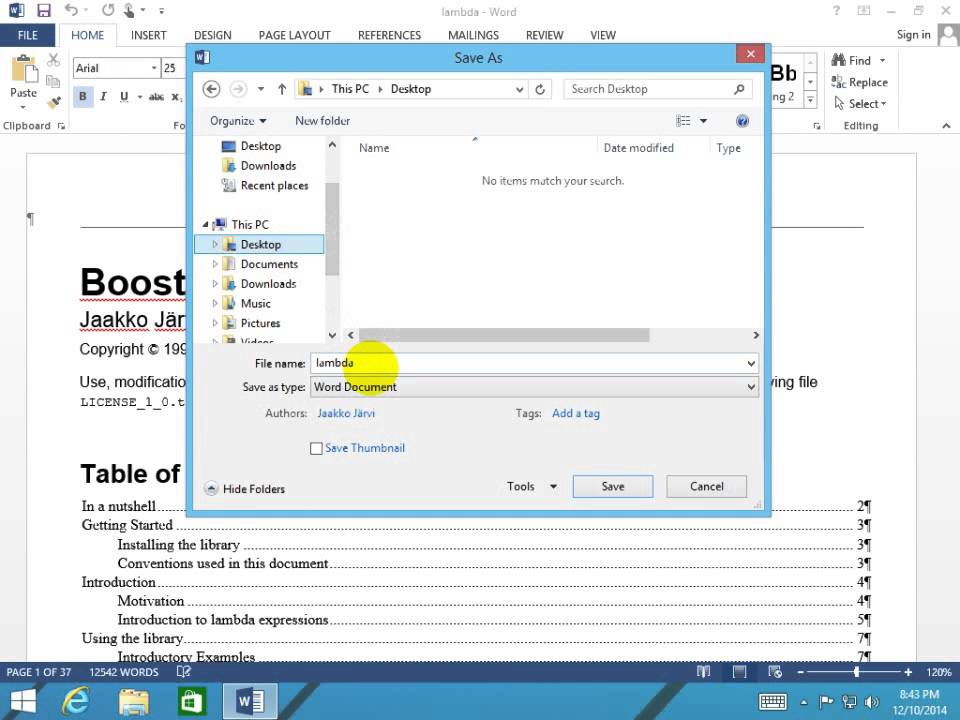Open the on-screen keyboard tray icon

[773, 702]
